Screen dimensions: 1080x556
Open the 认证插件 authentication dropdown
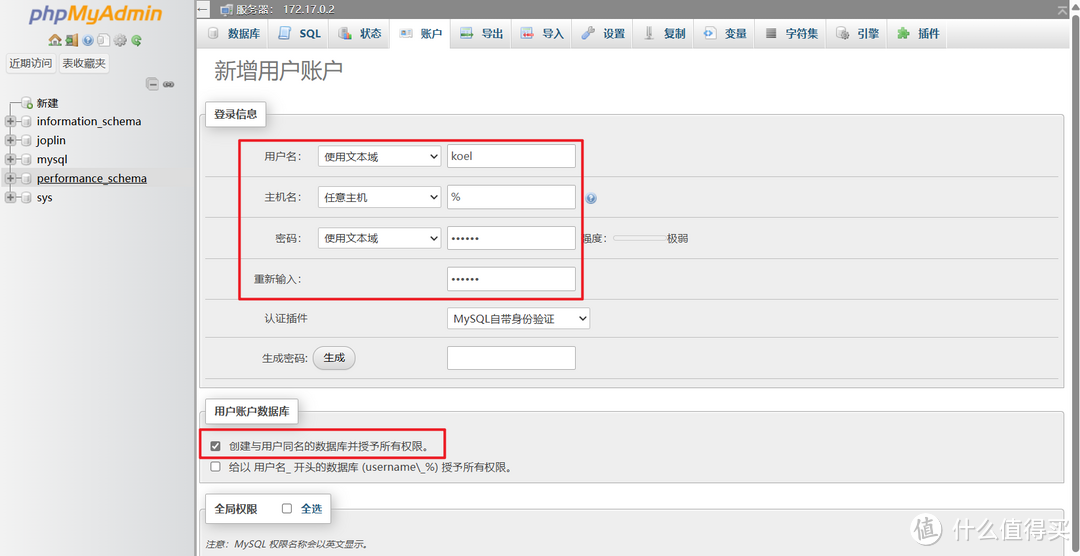point(518,318)
